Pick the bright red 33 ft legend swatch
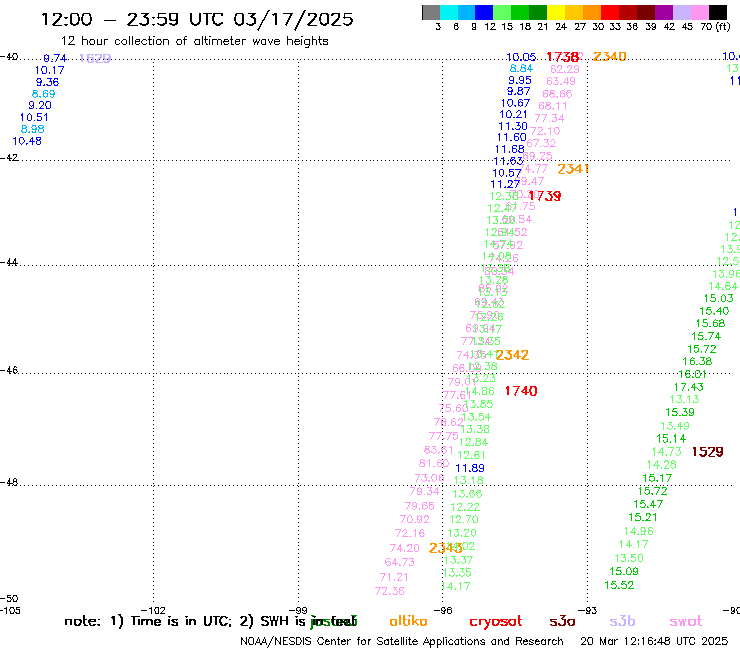 tap(610, 12)
